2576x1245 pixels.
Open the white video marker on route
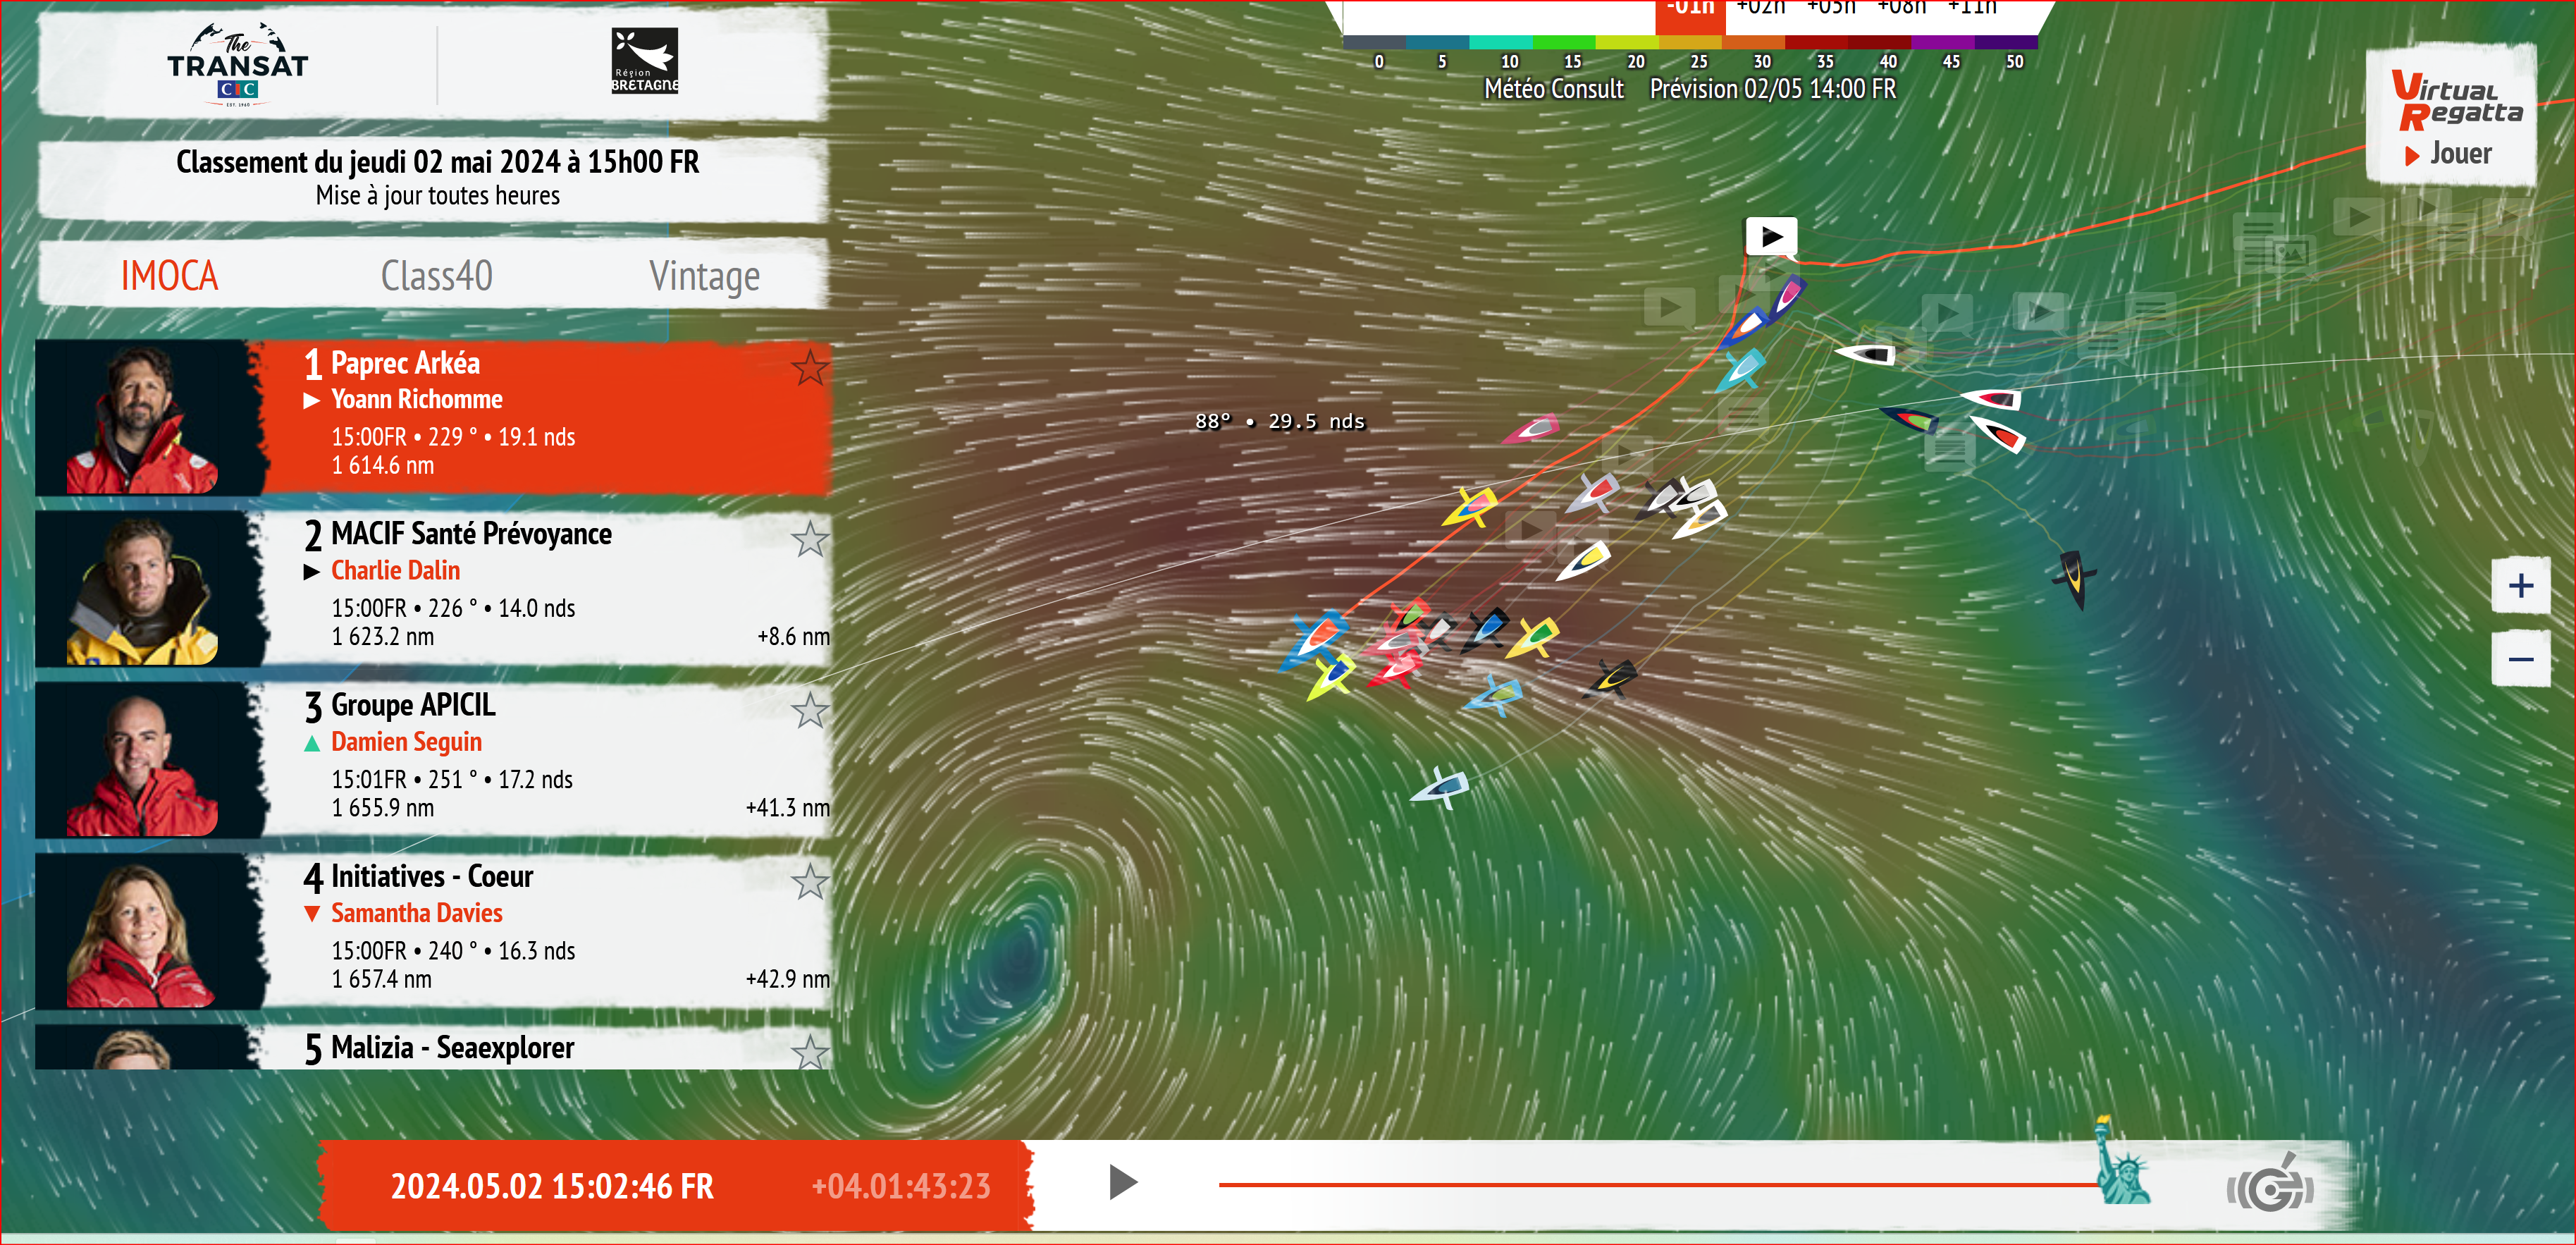pyautogui.click(x=1771, y=238)
